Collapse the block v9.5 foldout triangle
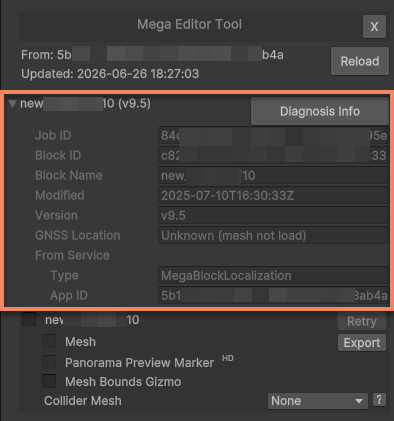394x421 pixels. (13, 104)
